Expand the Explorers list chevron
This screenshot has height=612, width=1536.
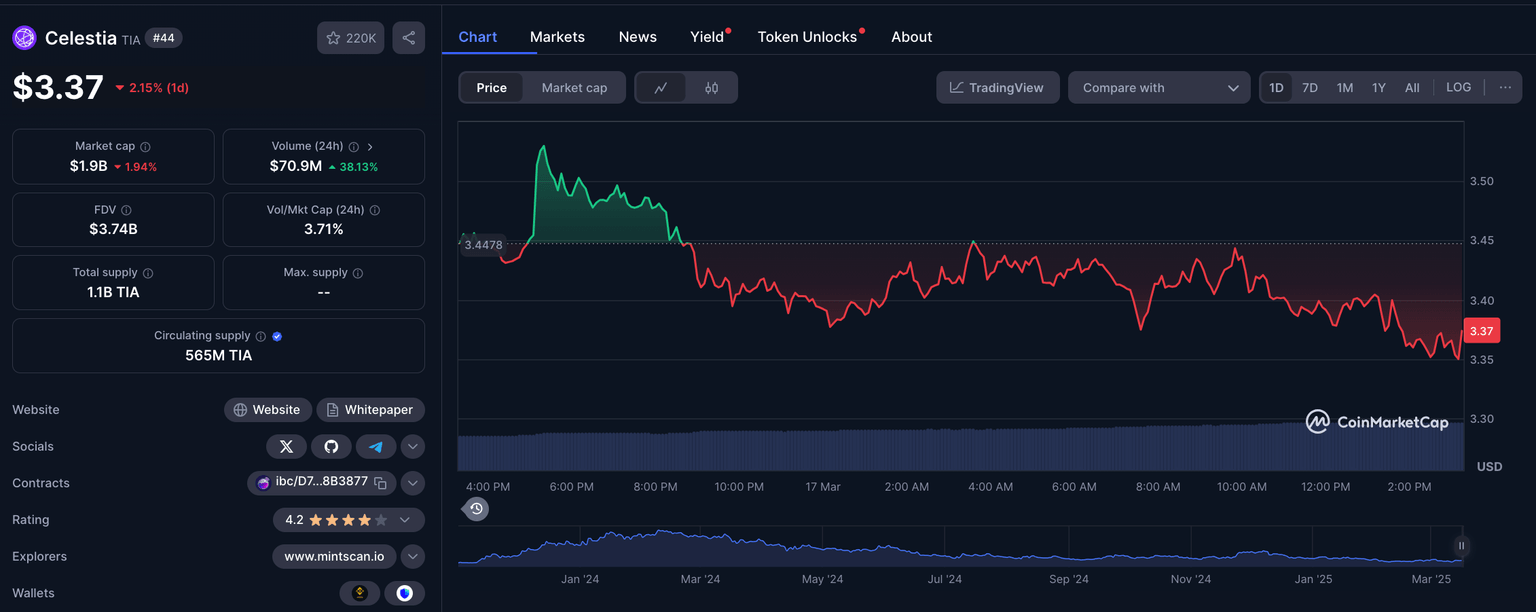(412, 556)
